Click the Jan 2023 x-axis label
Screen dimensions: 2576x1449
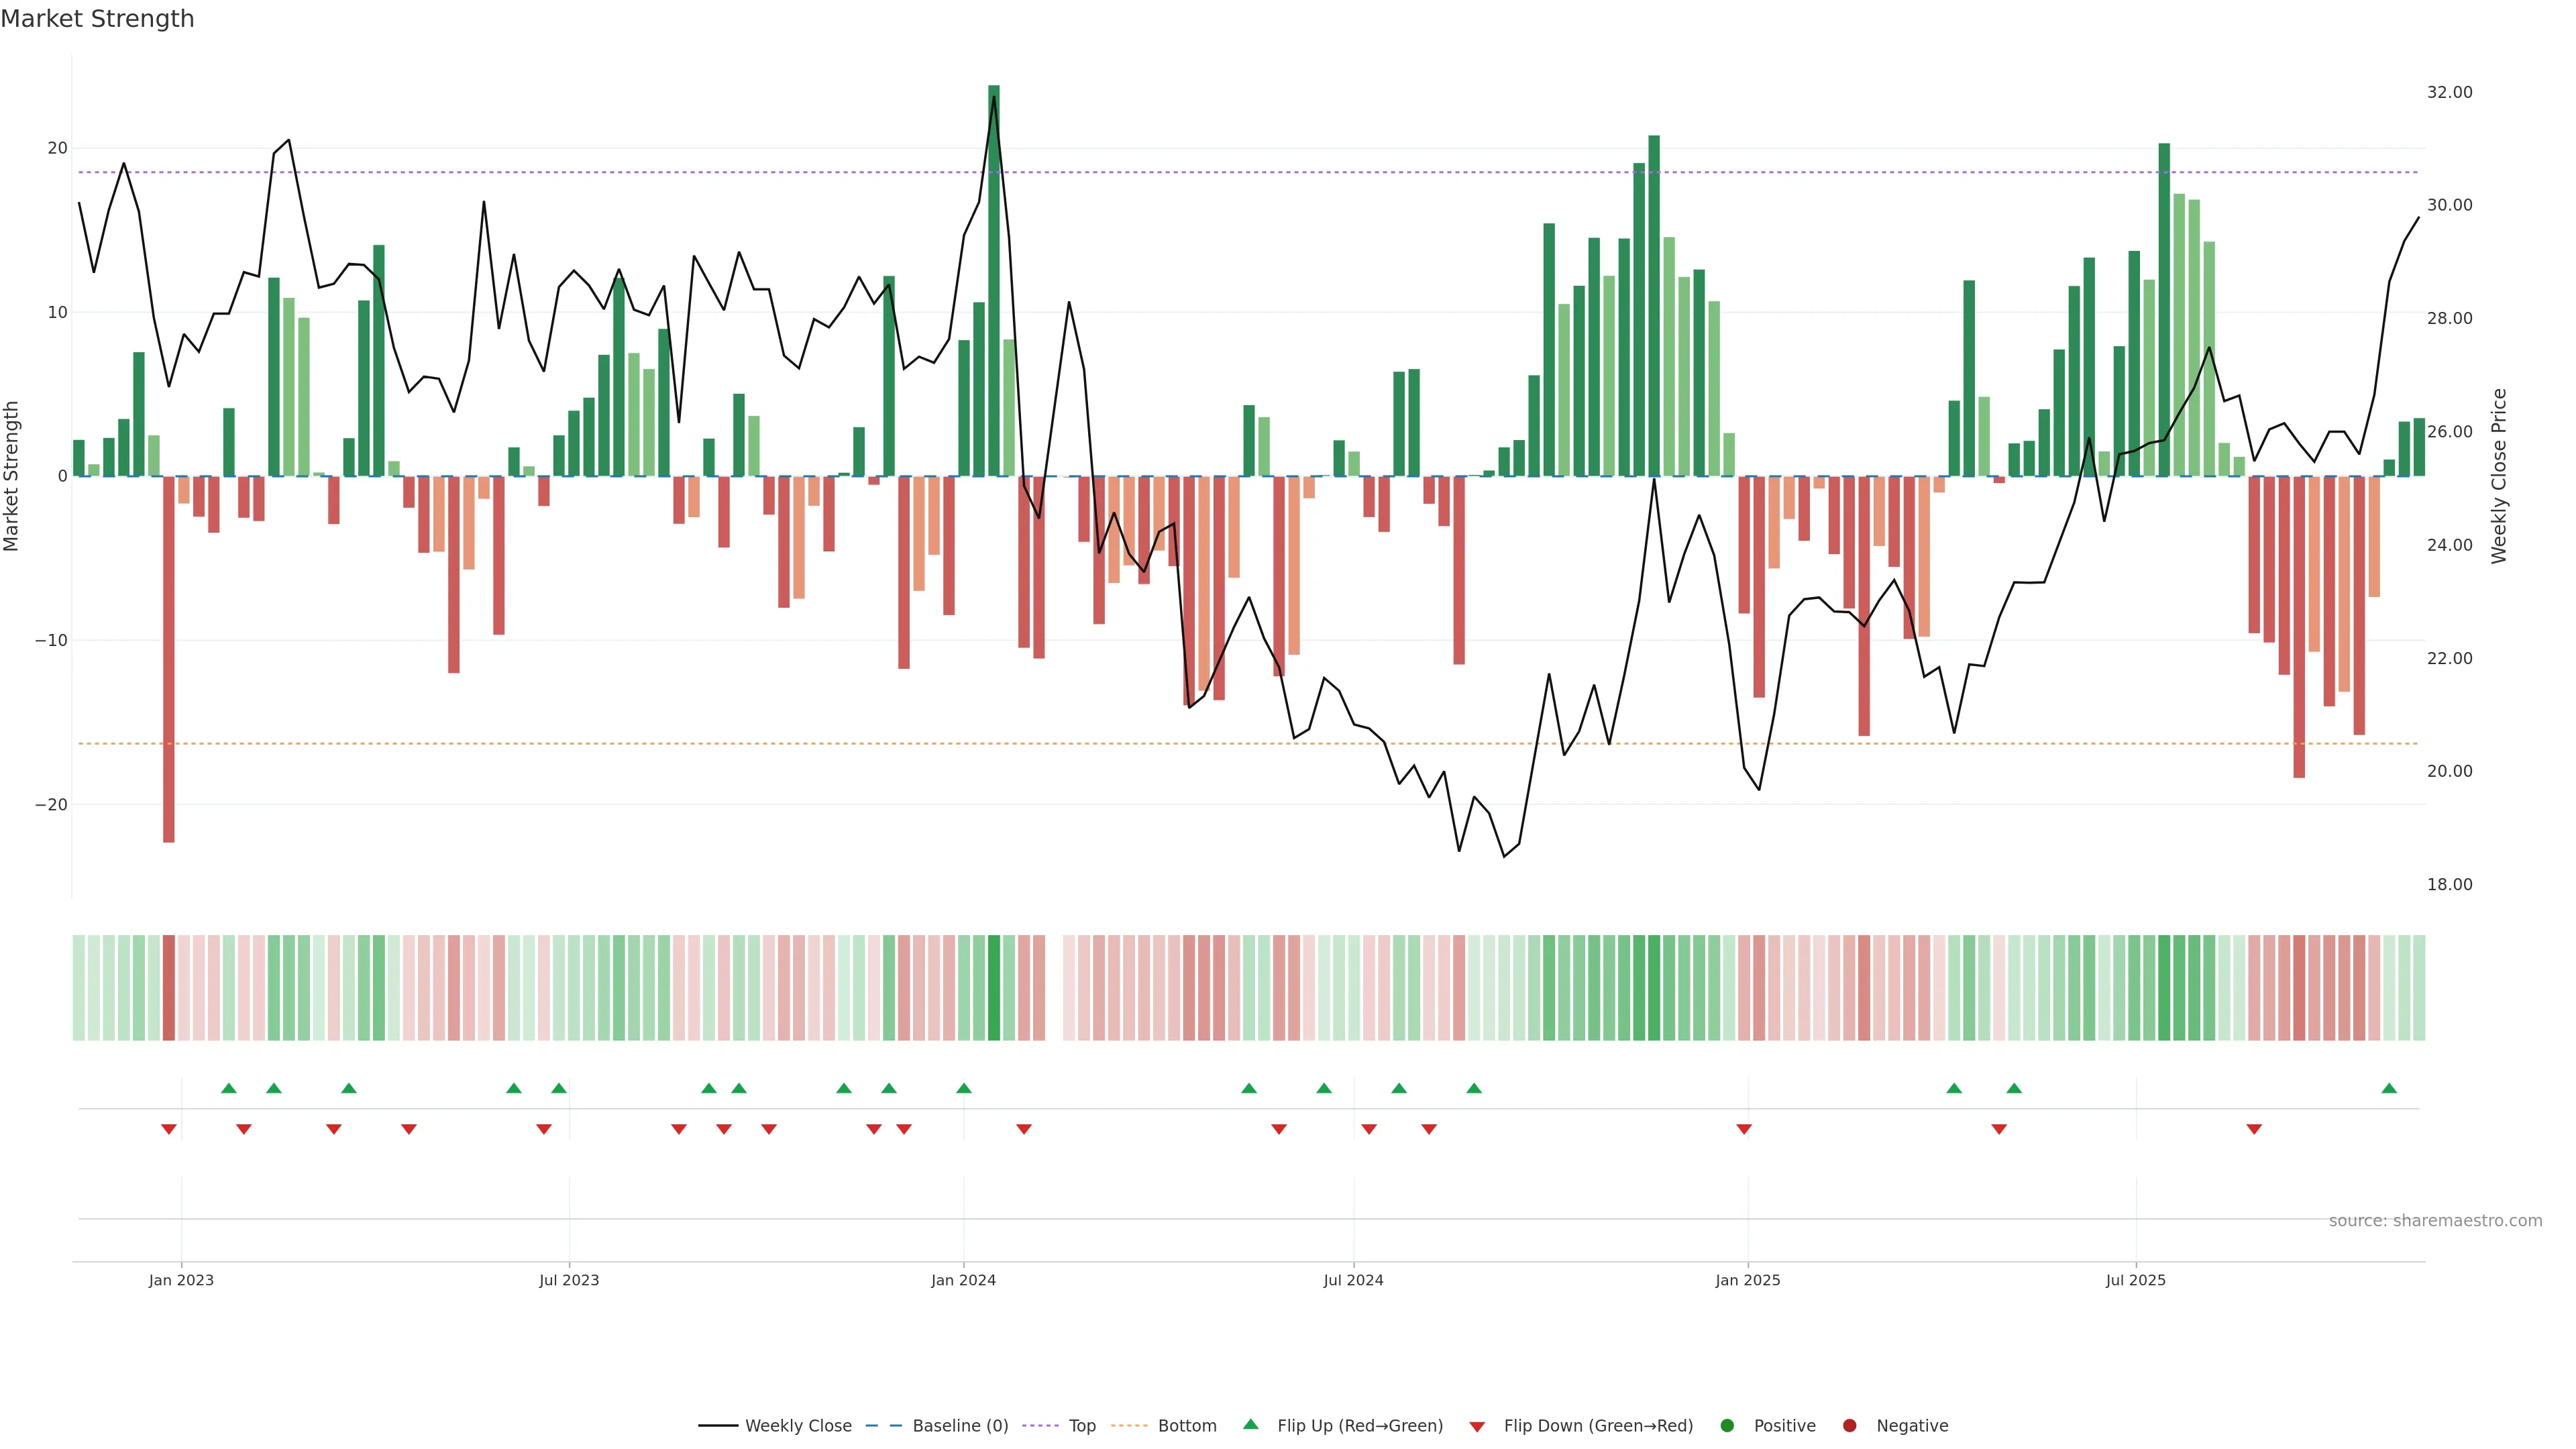point(181,1280)
